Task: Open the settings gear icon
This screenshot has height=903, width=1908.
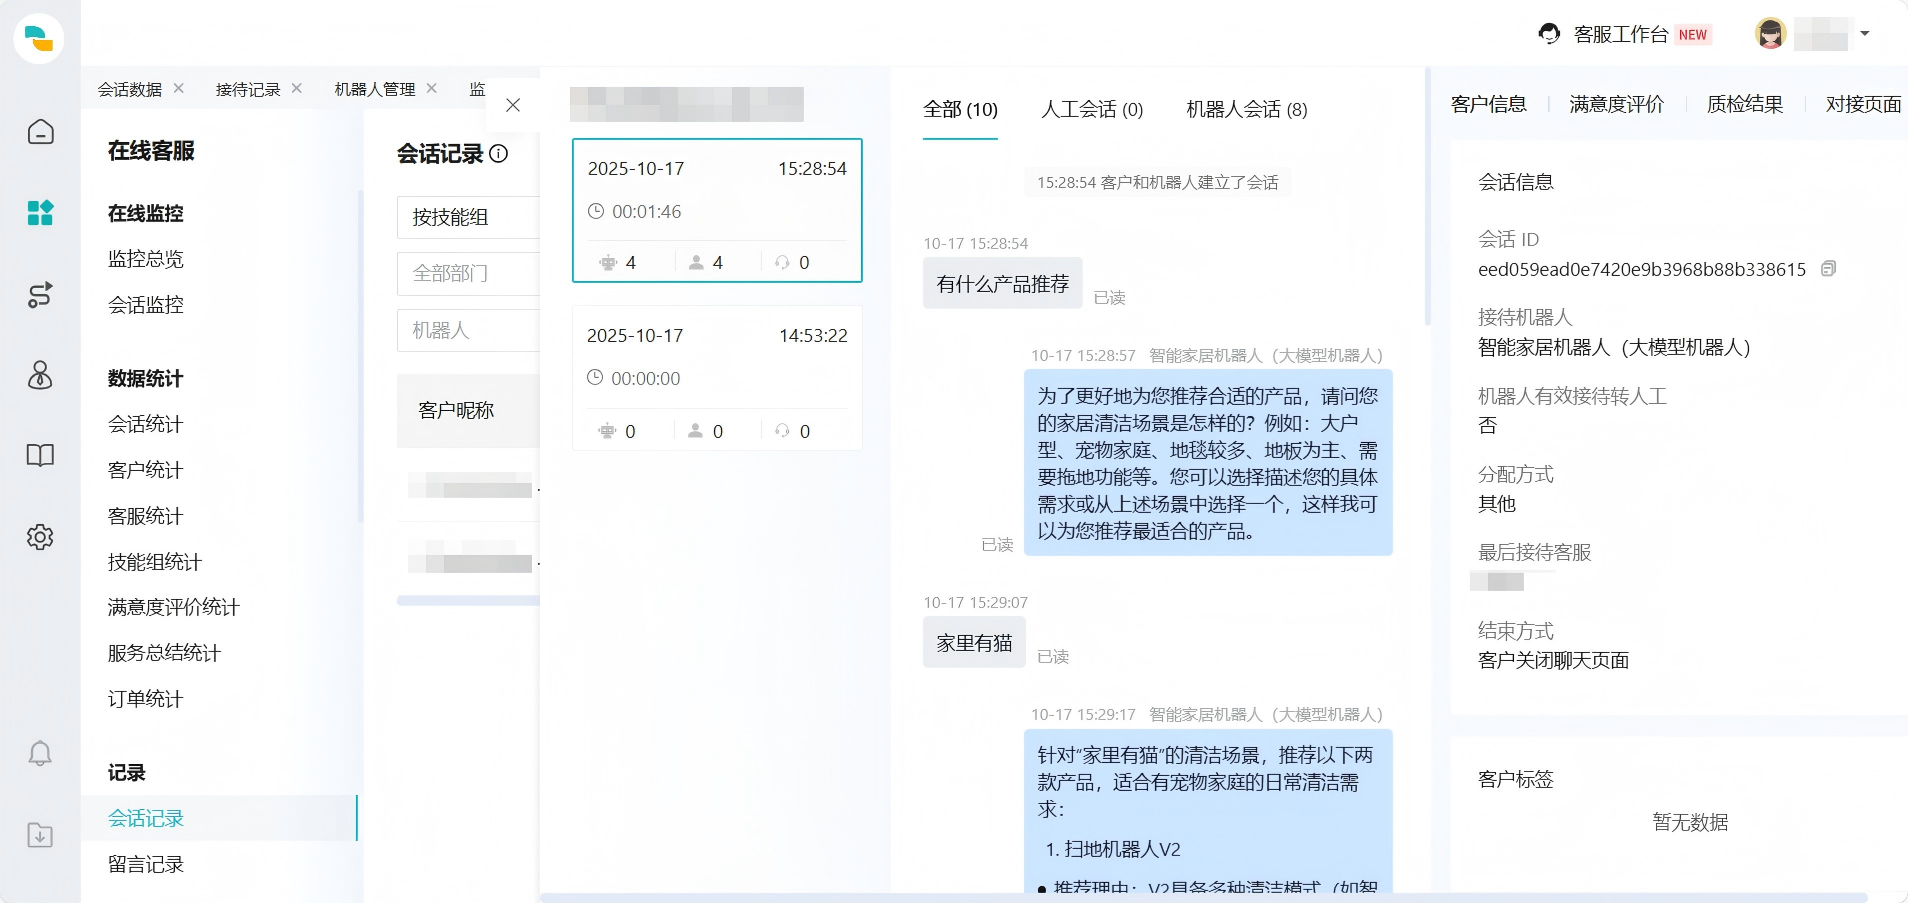Action: pyautogui.click(x=40, y=537)
